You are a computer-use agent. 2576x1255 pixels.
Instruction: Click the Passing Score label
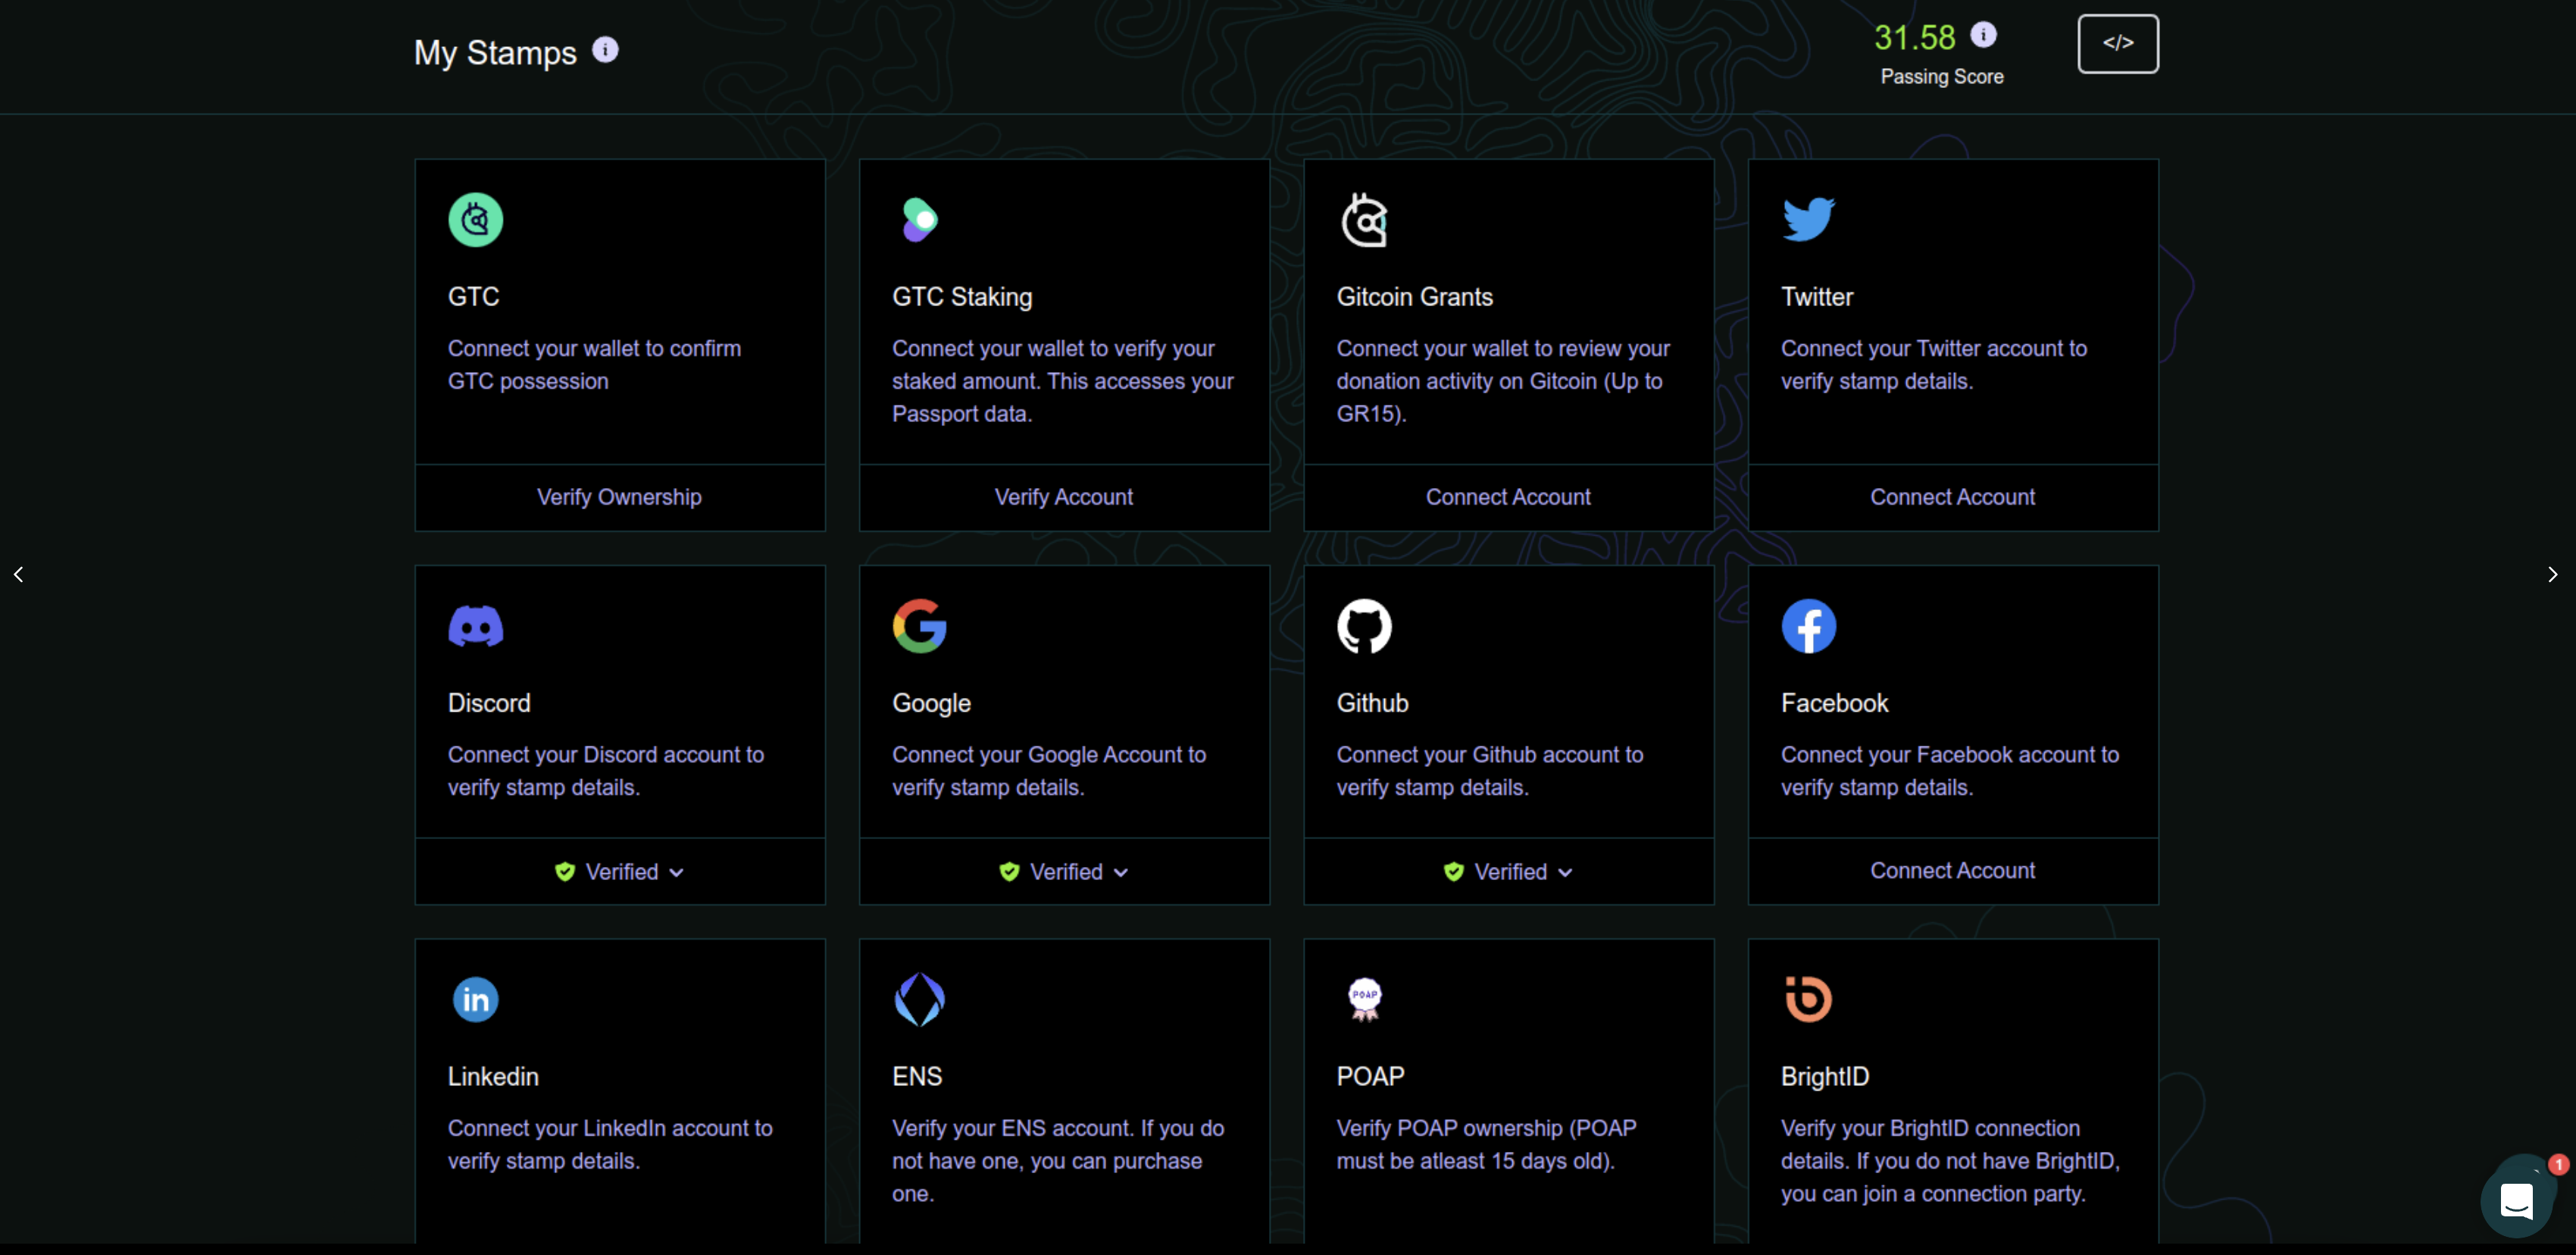1941,77
